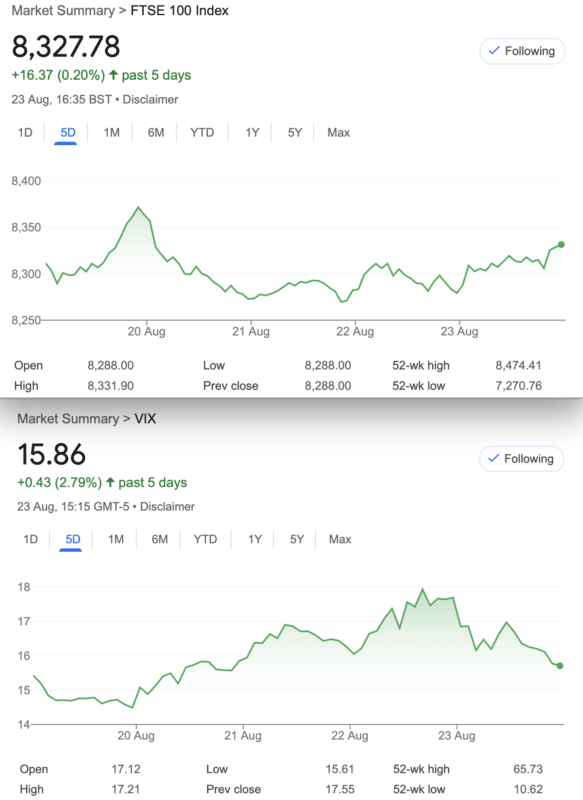Select the Max tab on the FTSE 100 chart
Image resolution: width=583 pixels, height=800 pixels.
(x=338, y=133)
